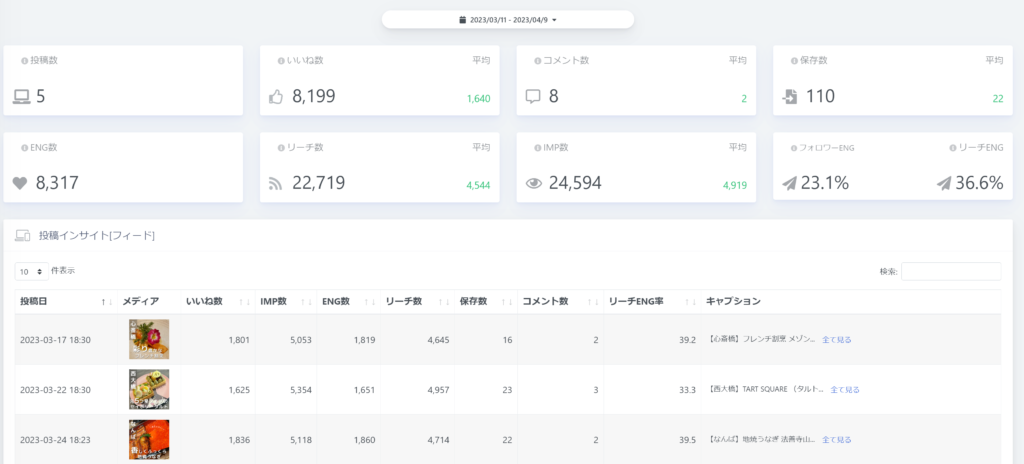Viewport: 1024px width, 464px height.
Task: Click the info icon beside いいね数
Action: pyautogui.click(x=281, y=61)
